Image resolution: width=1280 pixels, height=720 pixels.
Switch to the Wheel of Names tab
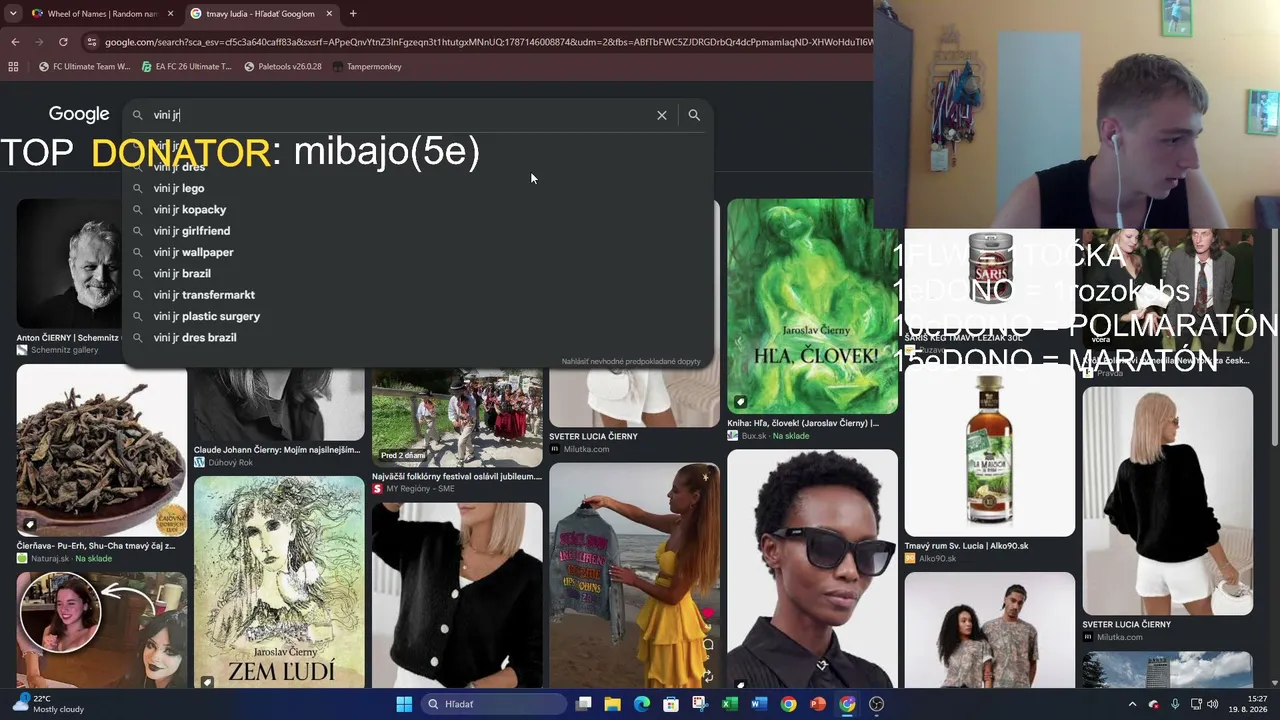pyautogui.click(x=102, y=14)
